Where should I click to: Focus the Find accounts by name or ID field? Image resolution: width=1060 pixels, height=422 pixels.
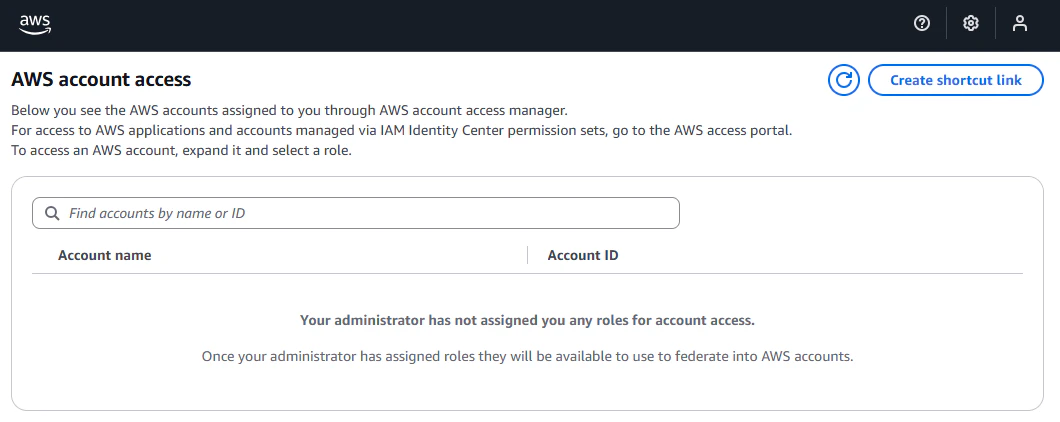click(356, 213)
